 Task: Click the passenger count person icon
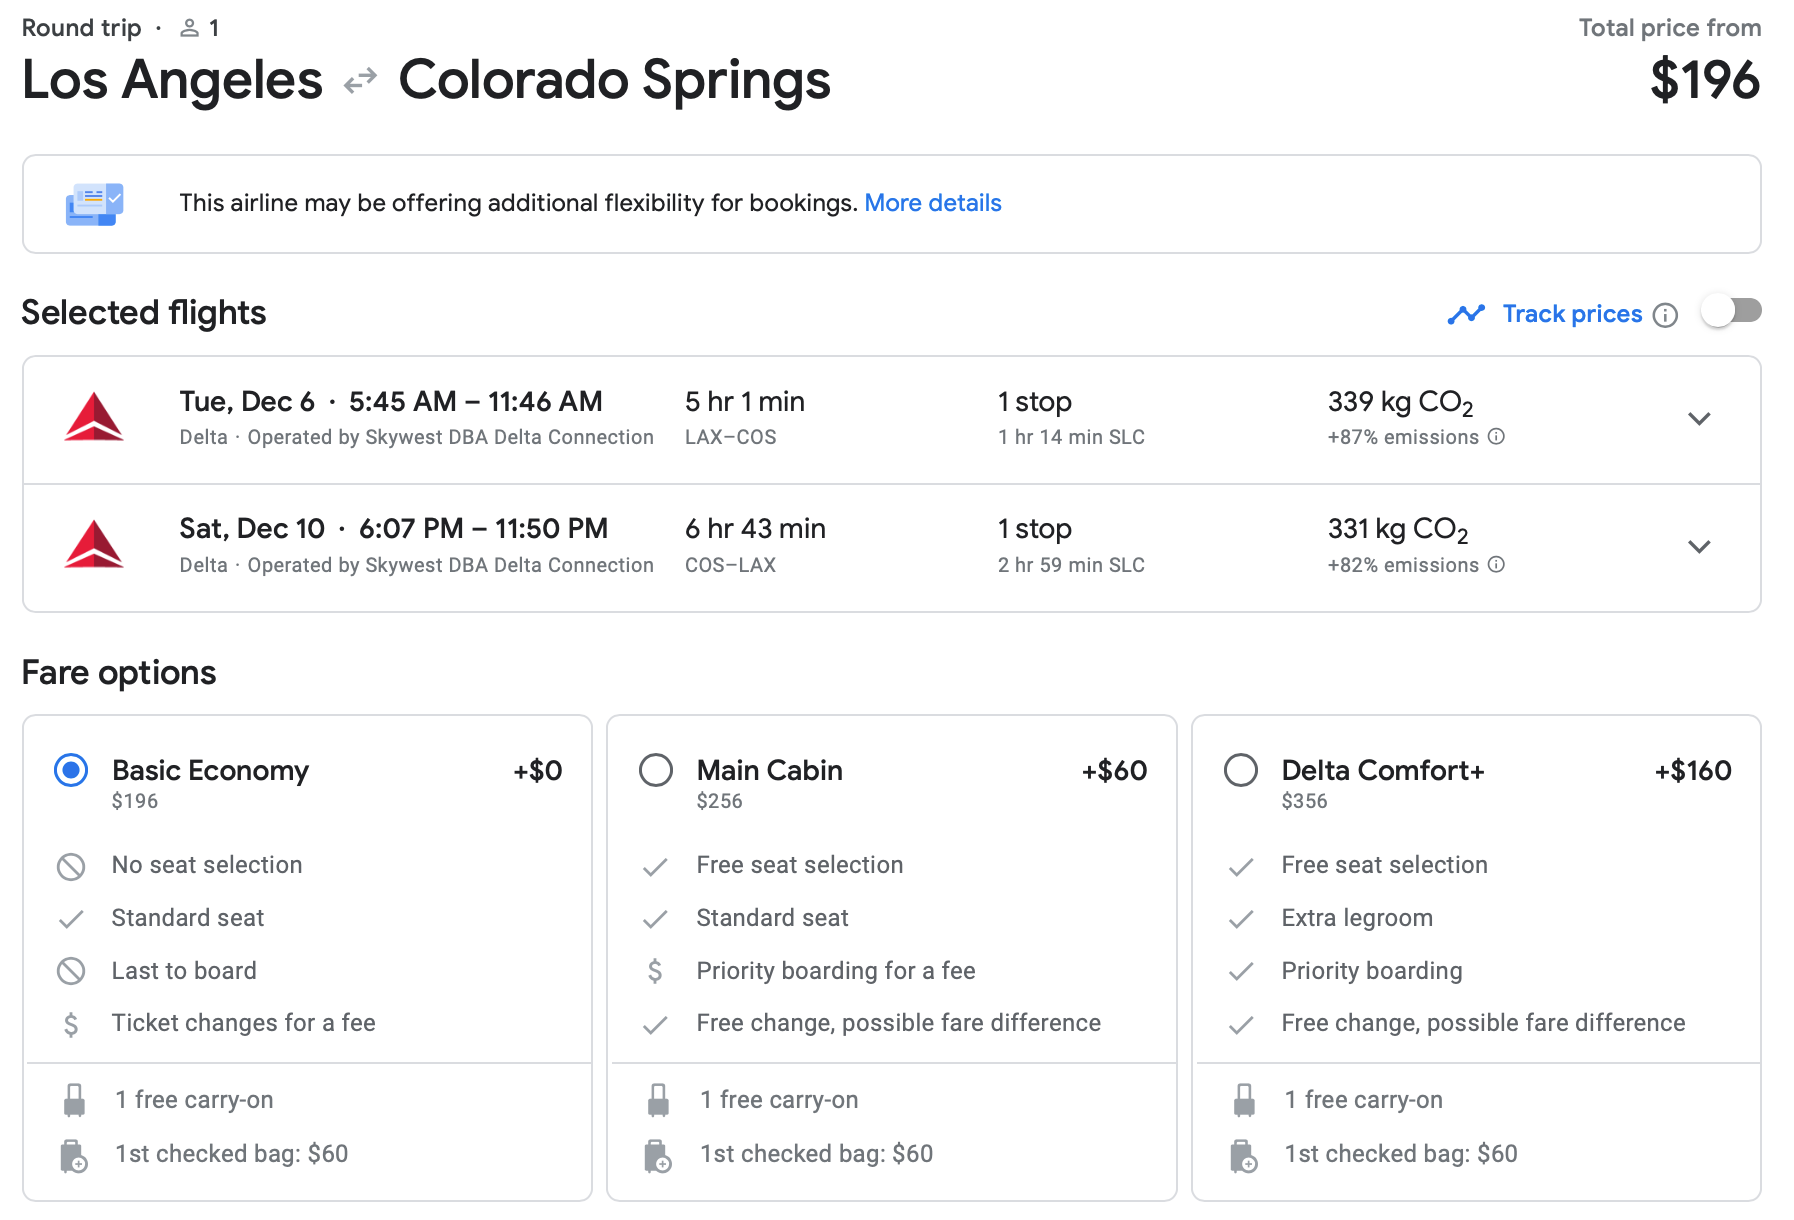click(x=189, y=28)
